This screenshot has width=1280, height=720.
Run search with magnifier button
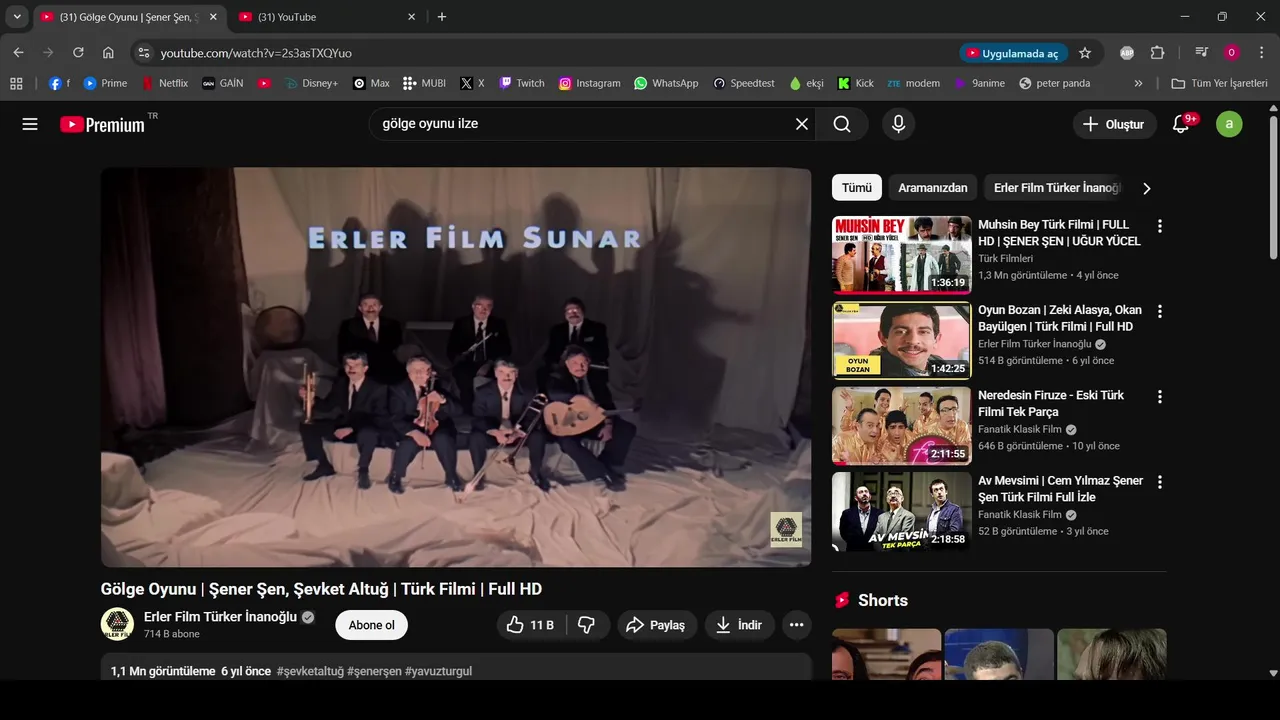[842, 124]
